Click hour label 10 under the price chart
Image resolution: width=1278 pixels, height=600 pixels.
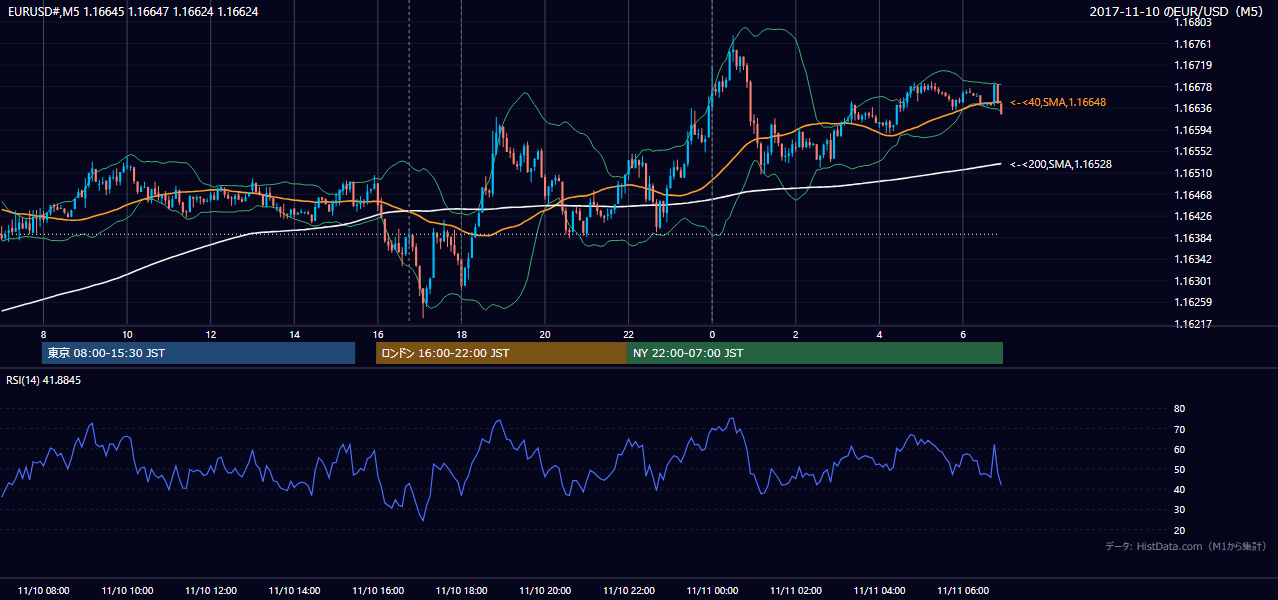(x=127, y=334)
